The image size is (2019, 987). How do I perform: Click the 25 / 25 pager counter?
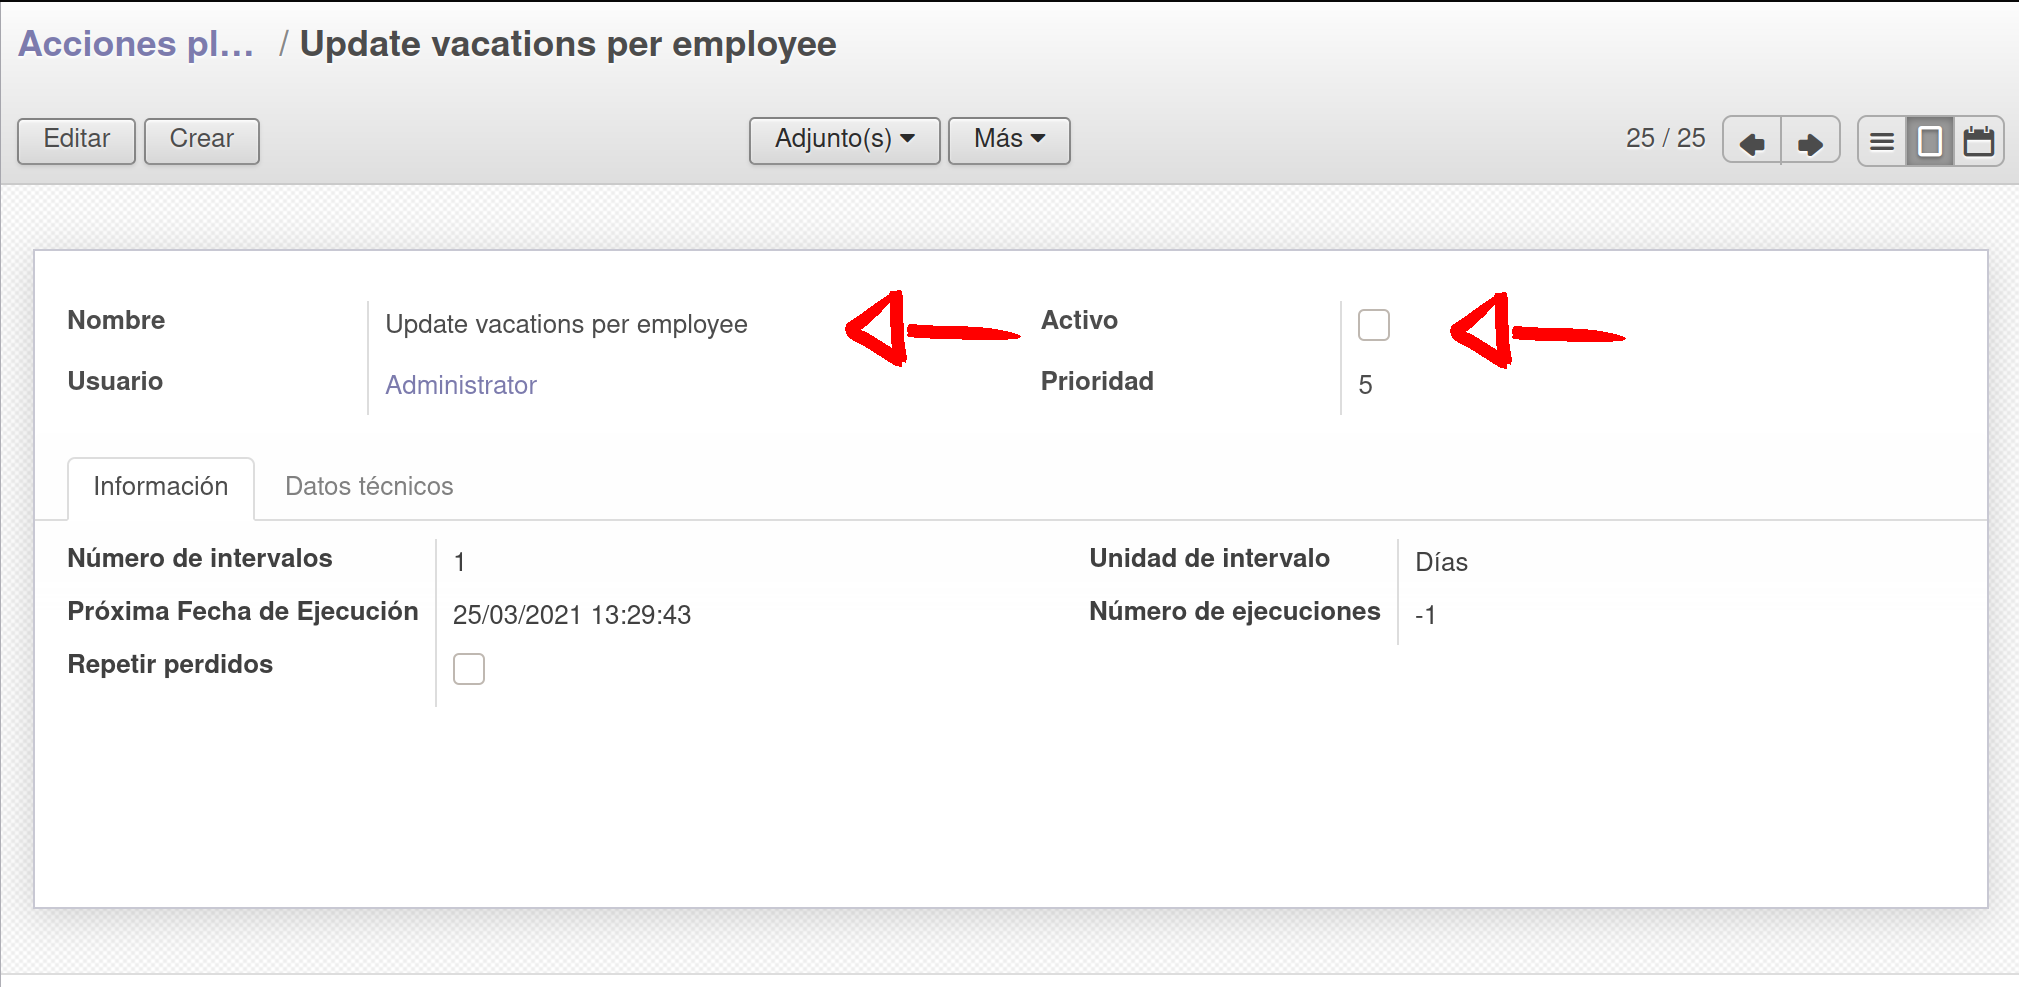pos(1665,138)
